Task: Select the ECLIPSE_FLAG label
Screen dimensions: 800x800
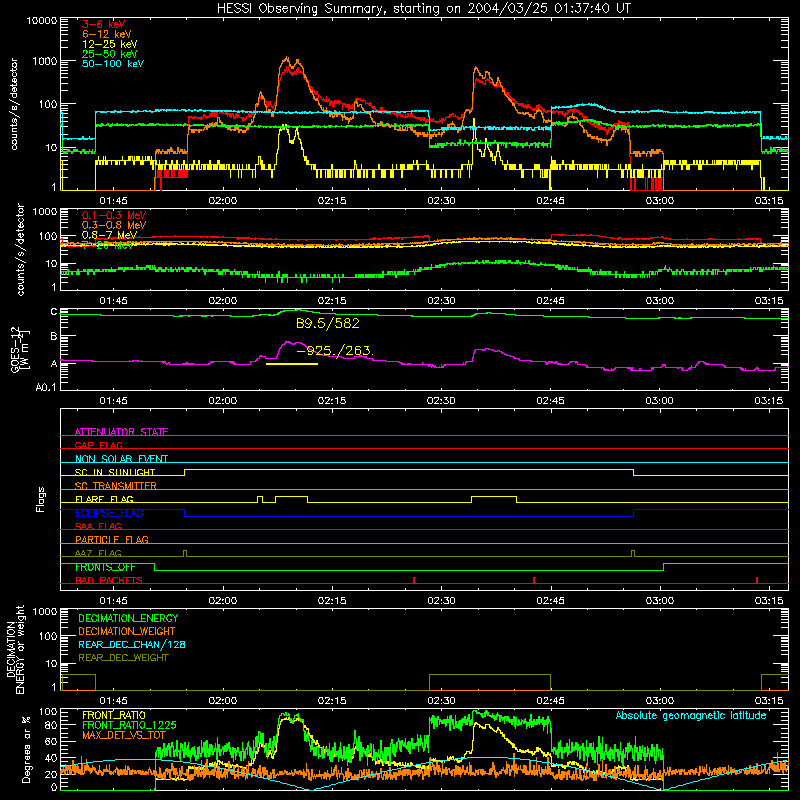Action: pos(109,513)
